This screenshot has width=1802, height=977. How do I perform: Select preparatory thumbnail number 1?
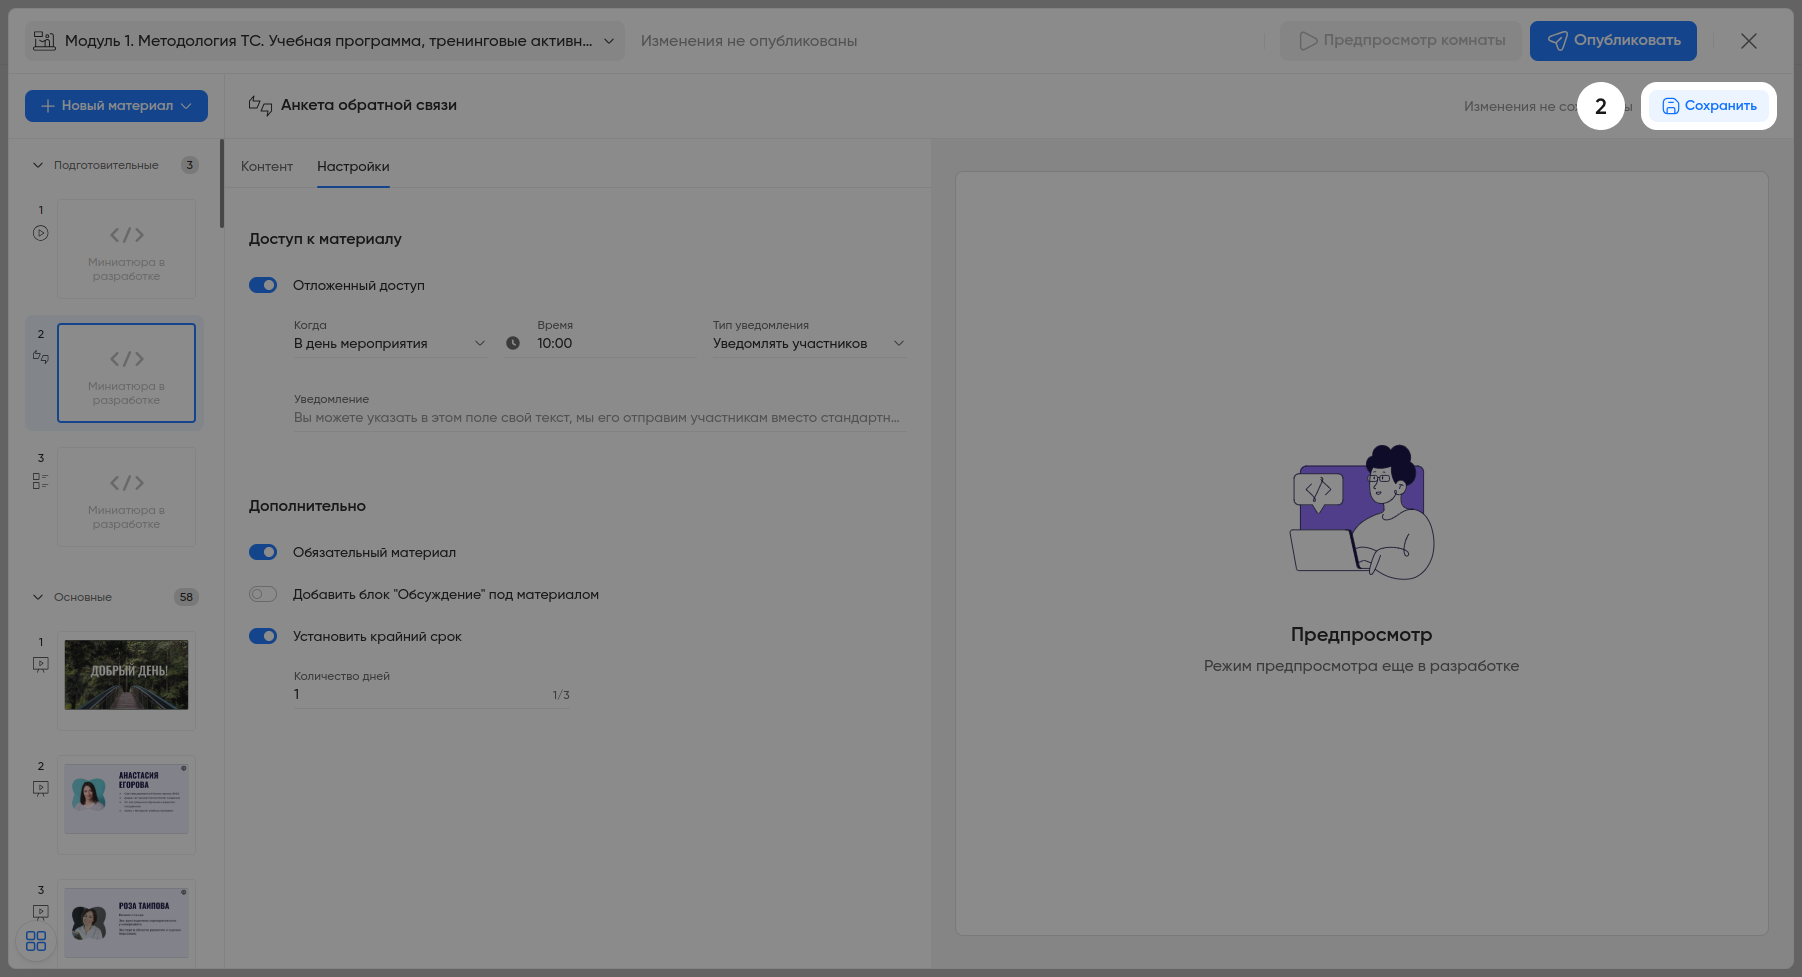(126, 249)
